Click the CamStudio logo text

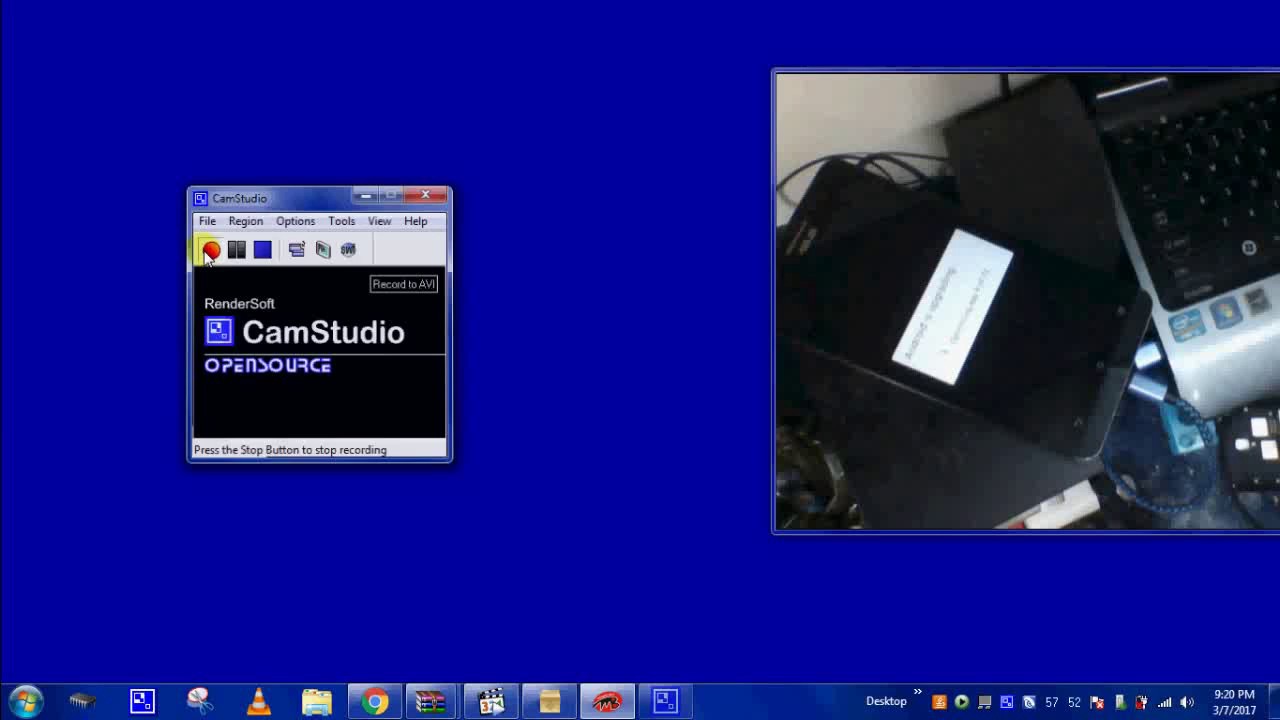(x=323, y=332)
